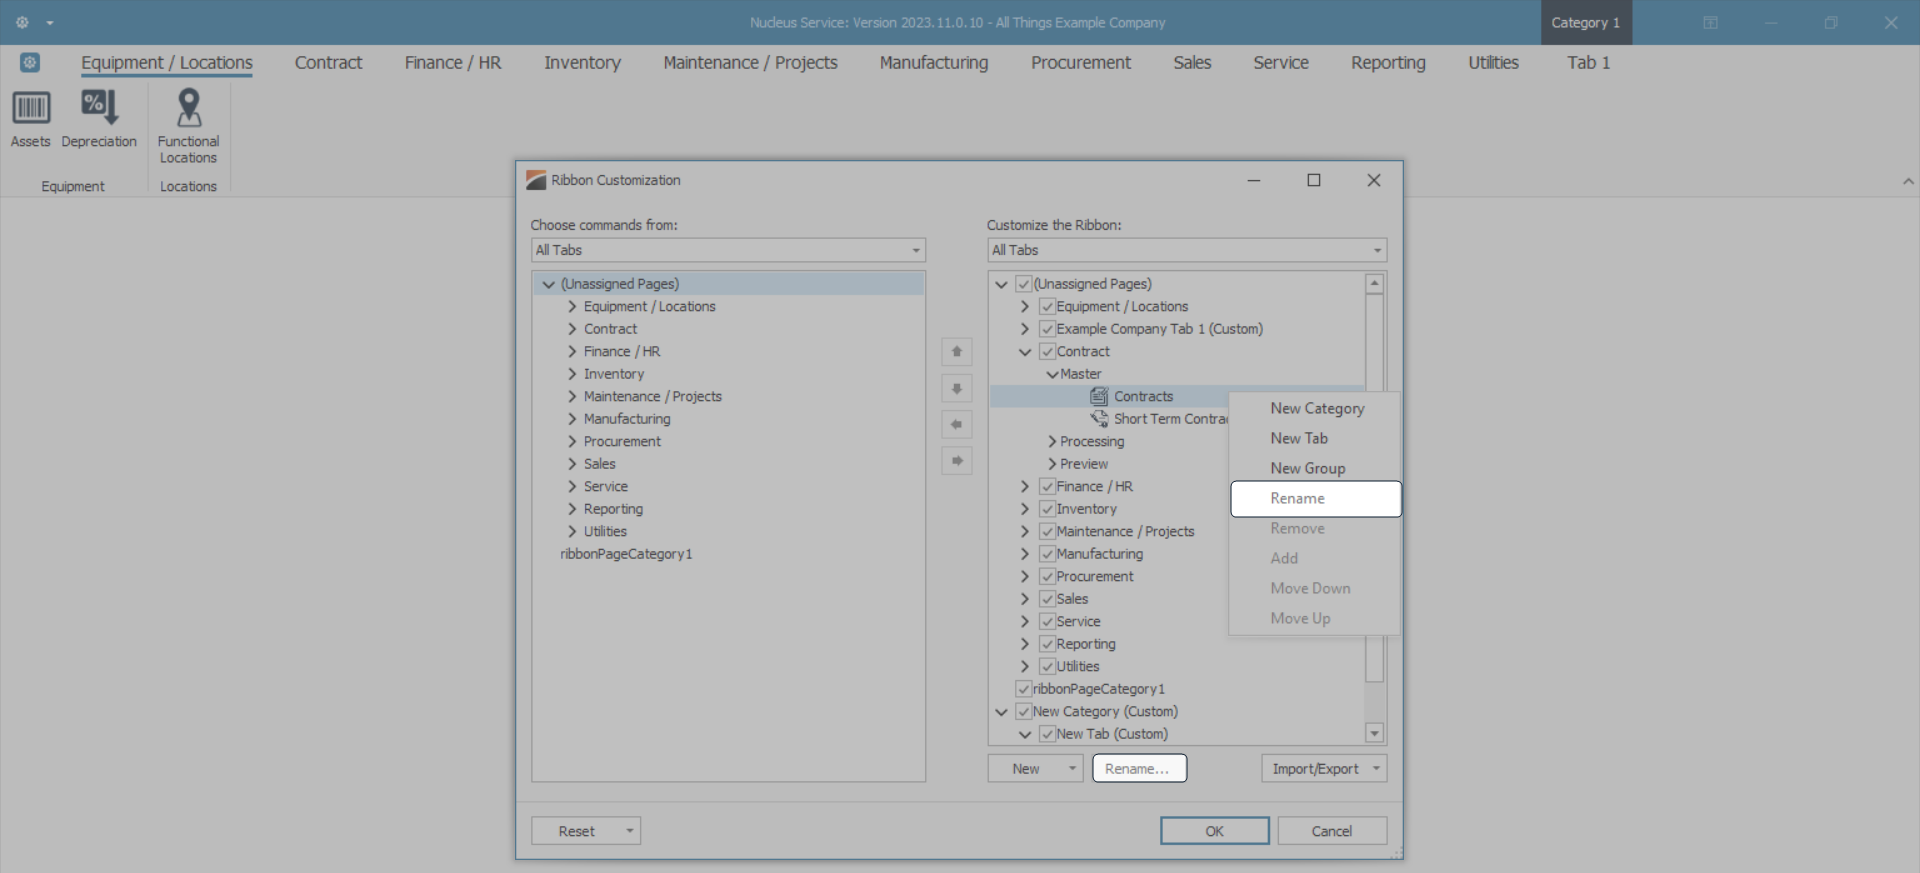This screenshot has width=1920, height=873.
Task: Click the Reset button
Action: click(x=577, y=831)
